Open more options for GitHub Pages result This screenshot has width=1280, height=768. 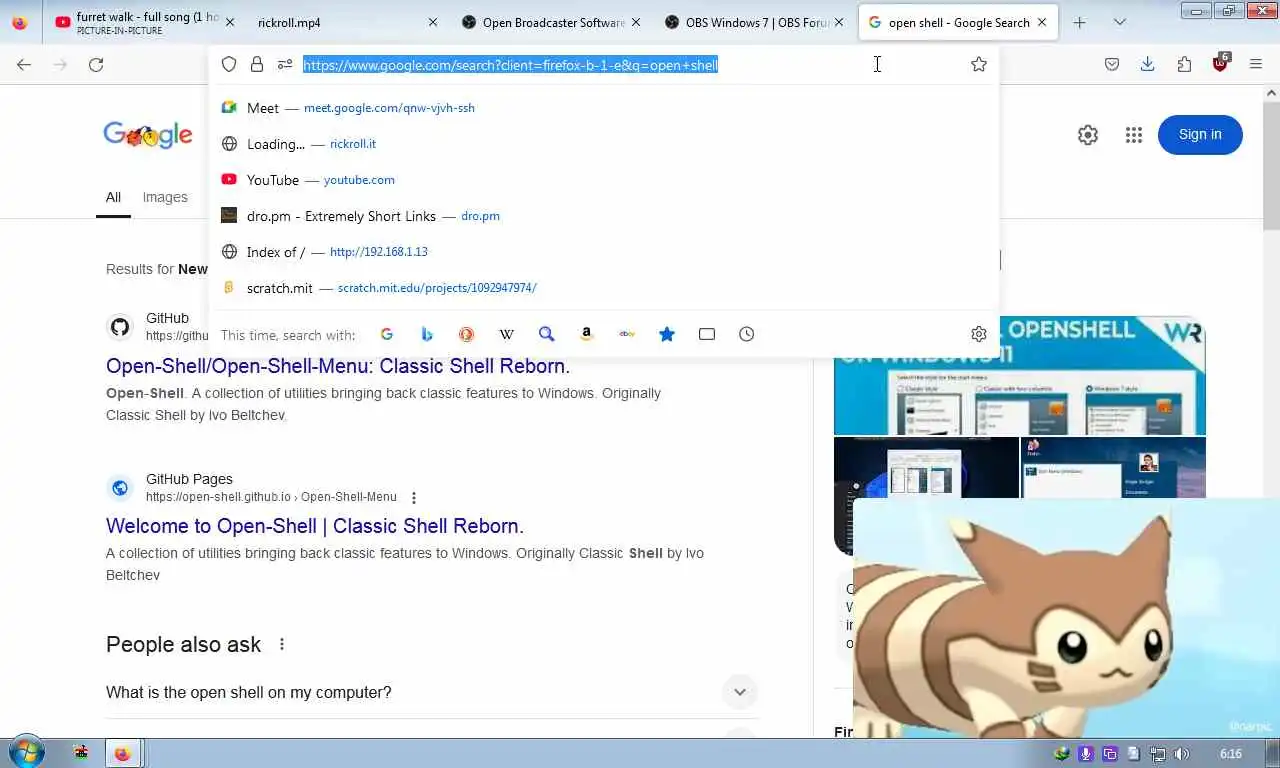coord(414,497)
